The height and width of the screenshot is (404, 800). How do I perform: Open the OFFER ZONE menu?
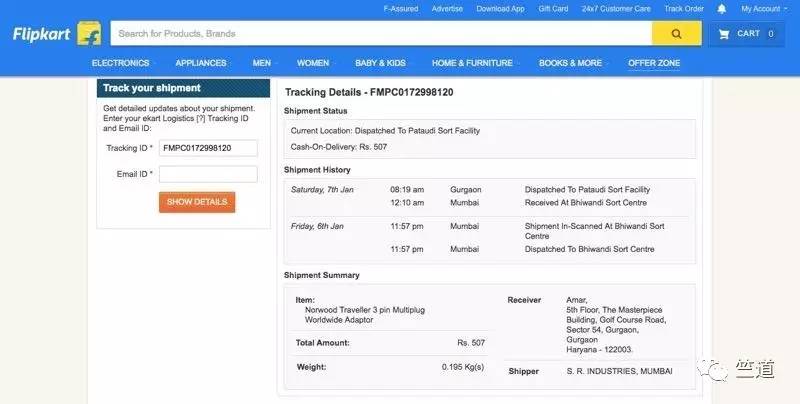(x=654, y=63)
